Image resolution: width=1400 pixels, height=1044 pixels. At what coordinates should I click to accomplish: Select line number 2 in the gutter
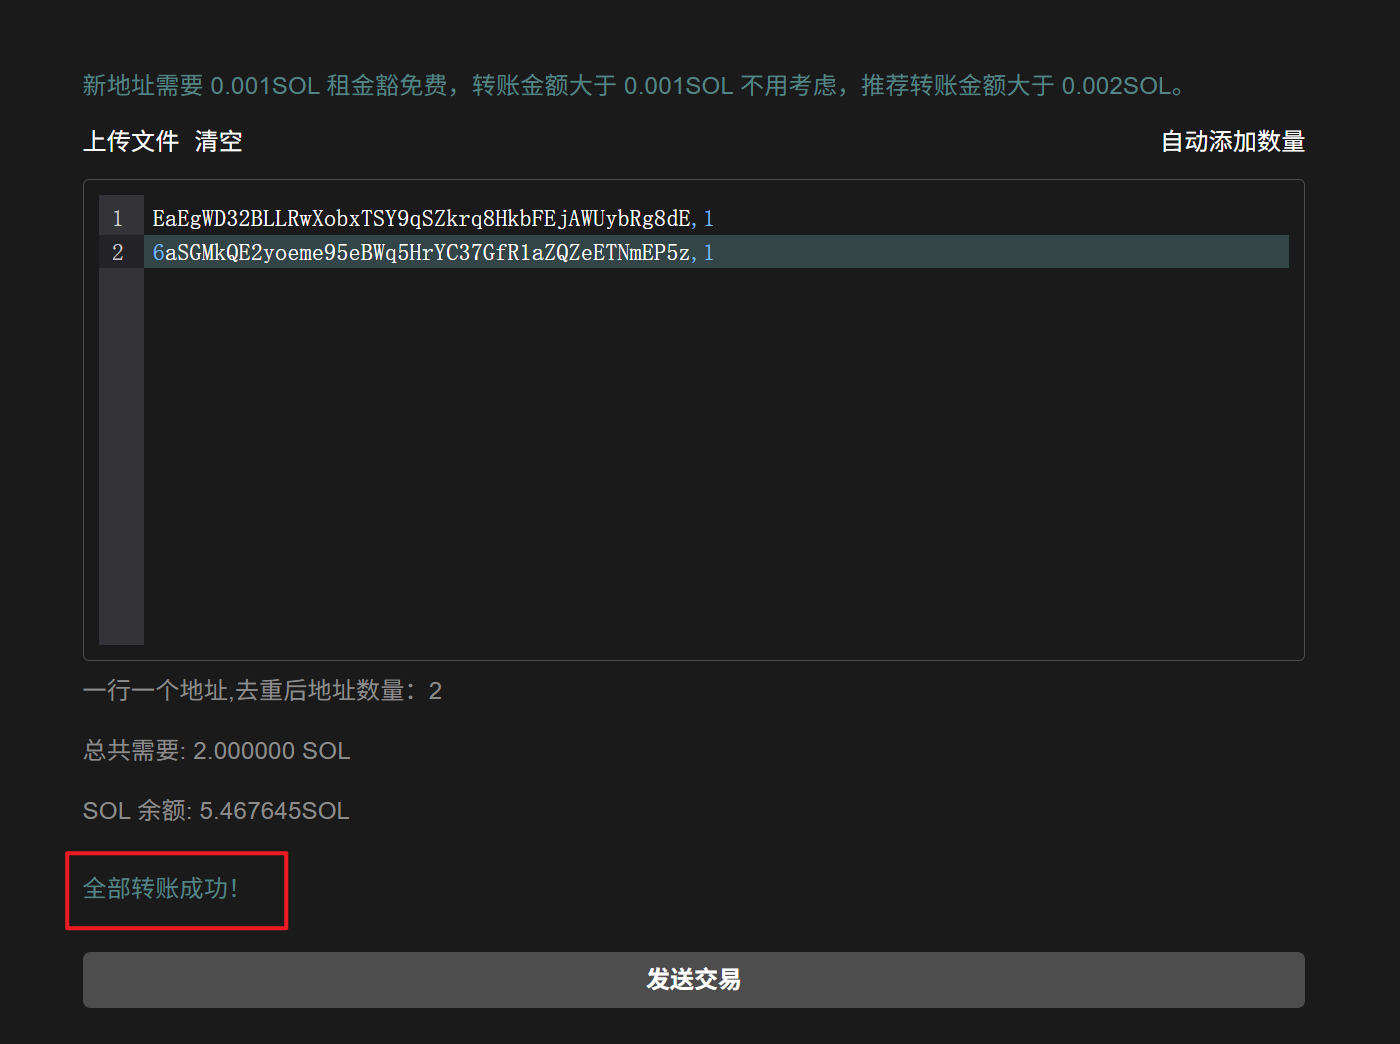tap(118, 252)
